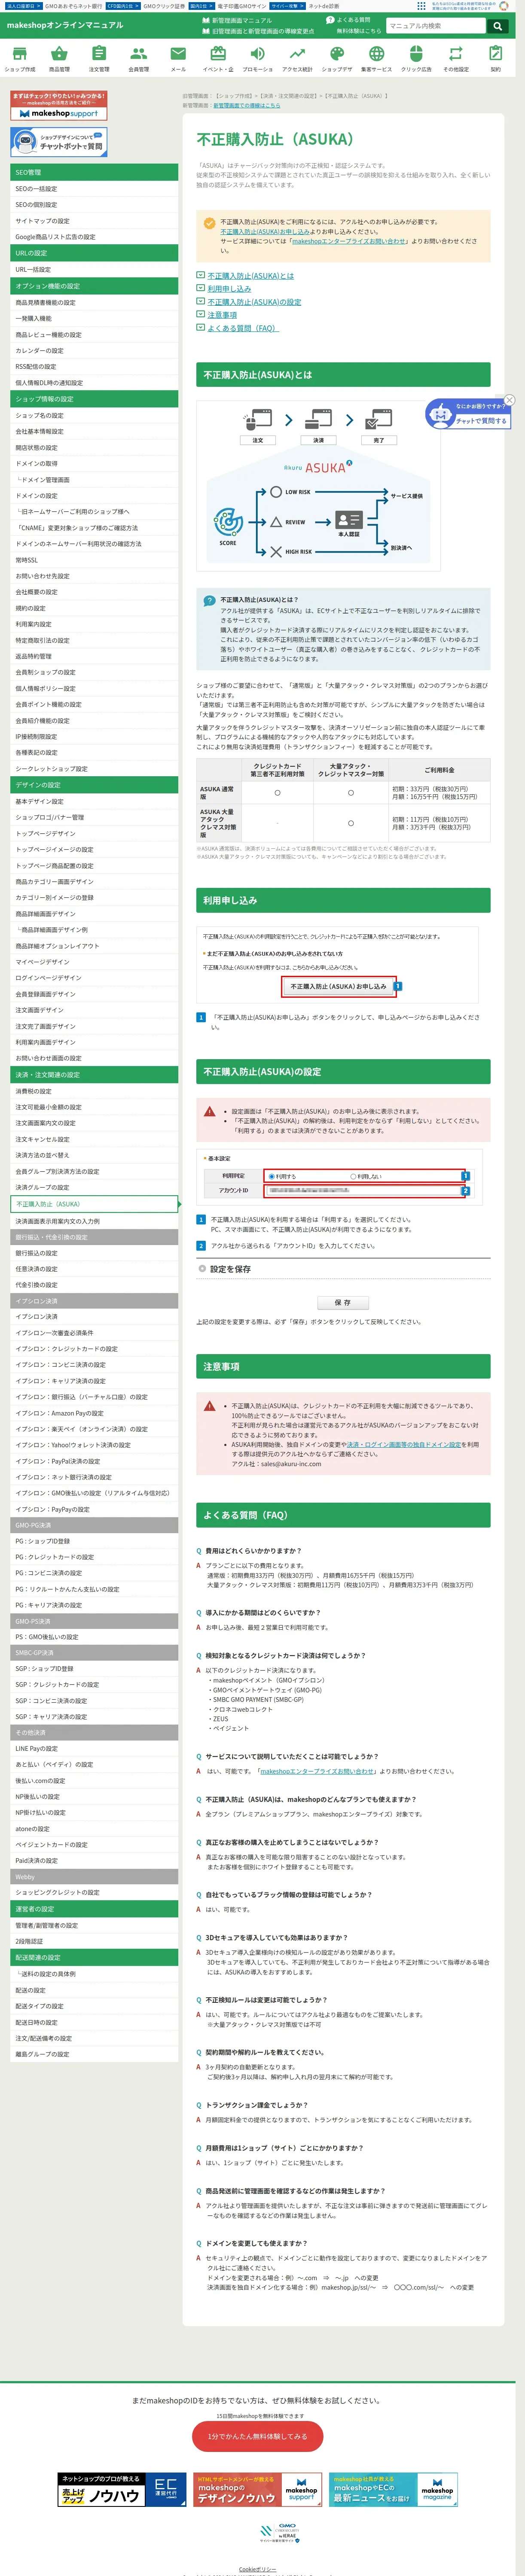
Task: Open the イベント・企 calendar icon
Action: coord(218,59)
